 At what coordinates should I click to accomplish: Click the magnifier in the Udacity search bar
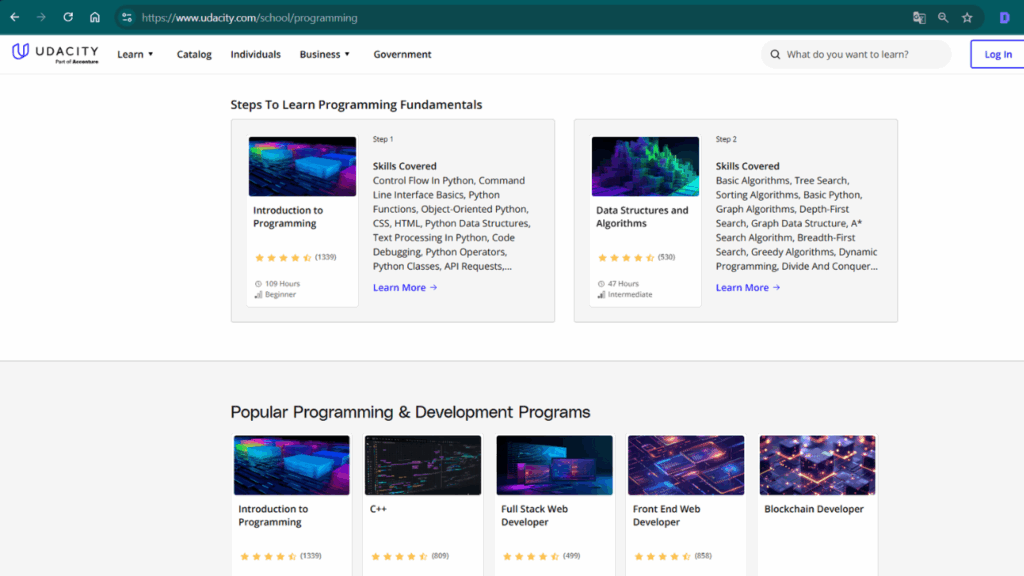(x=774, y=53)
